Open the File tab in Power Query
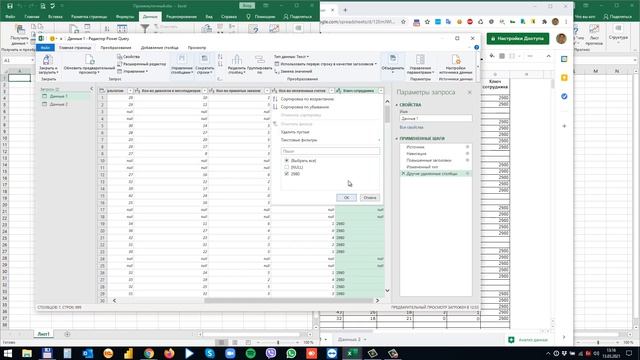The height and width of the screenshot is (360, 640). tap(45, 48)
